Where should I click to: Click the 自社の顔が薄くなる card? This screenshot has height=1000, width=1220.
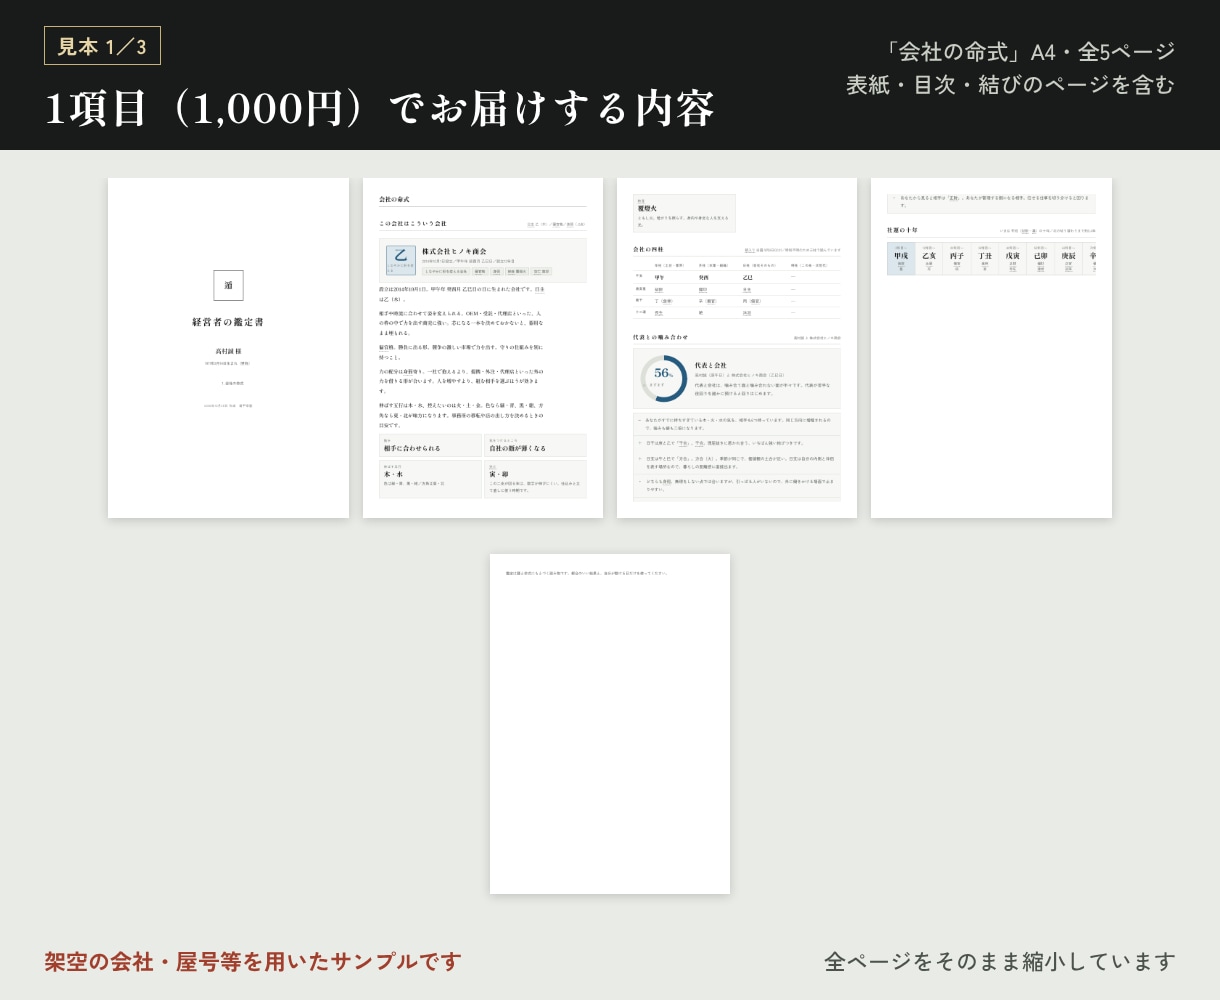pos(536,446)
